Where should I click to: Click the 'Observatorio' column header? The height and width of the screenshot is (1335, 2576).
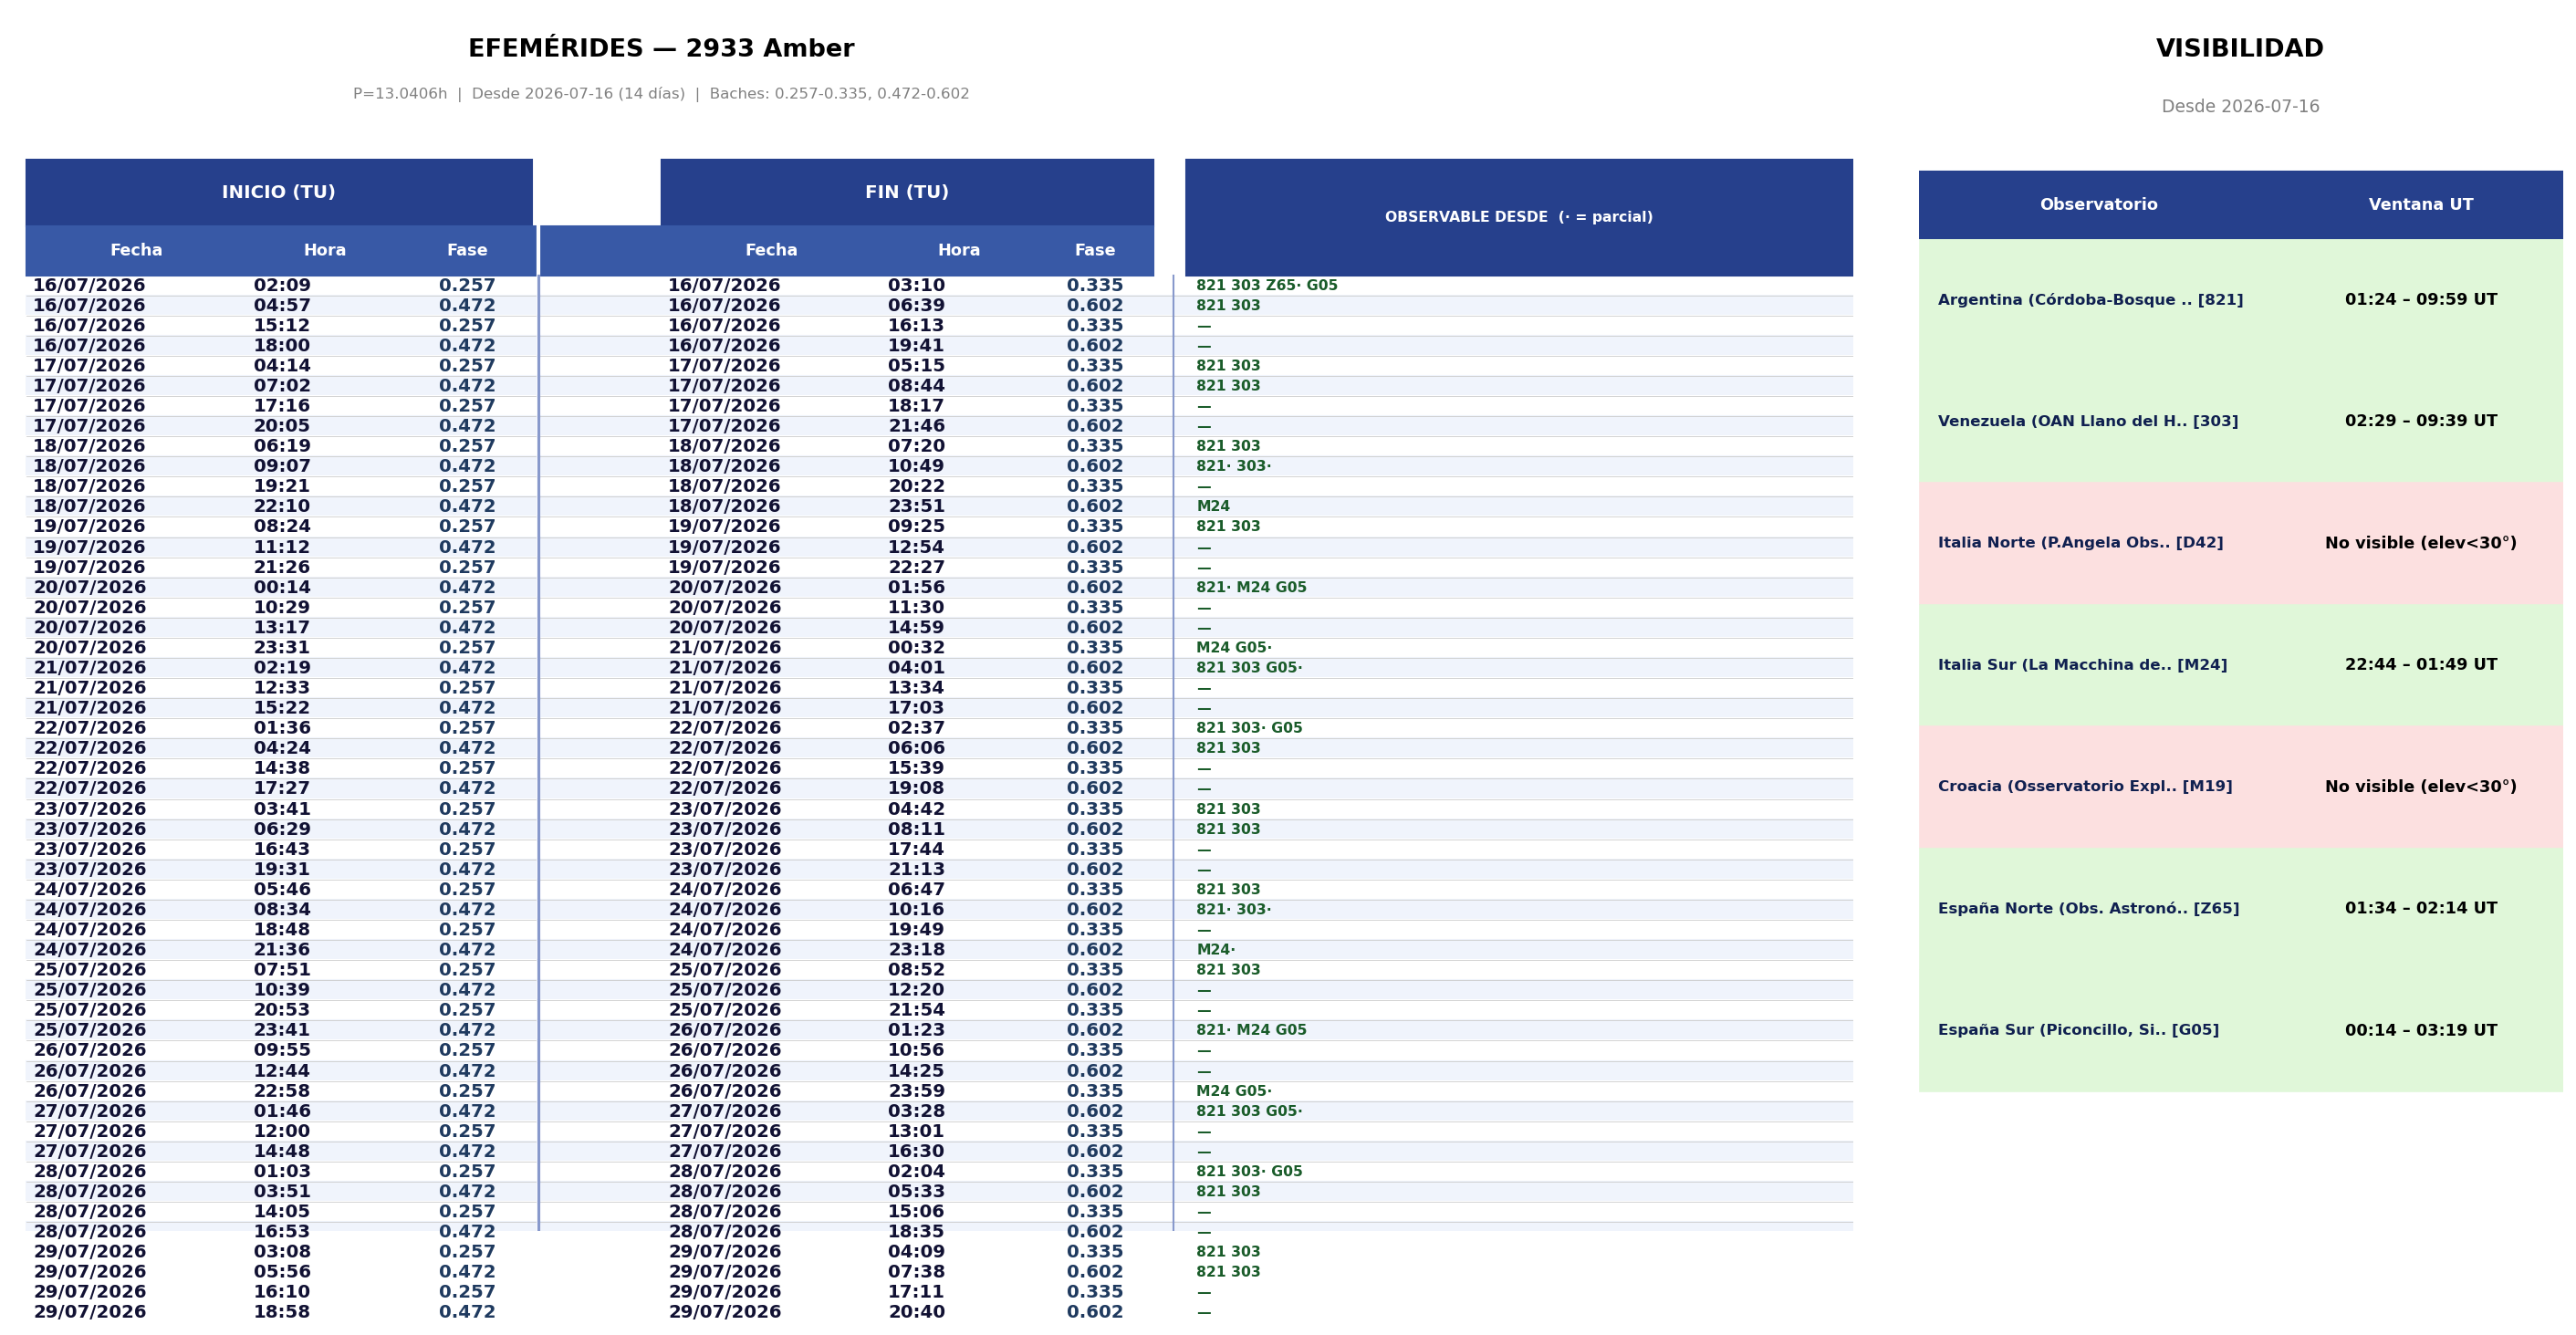coord(2099,204)
